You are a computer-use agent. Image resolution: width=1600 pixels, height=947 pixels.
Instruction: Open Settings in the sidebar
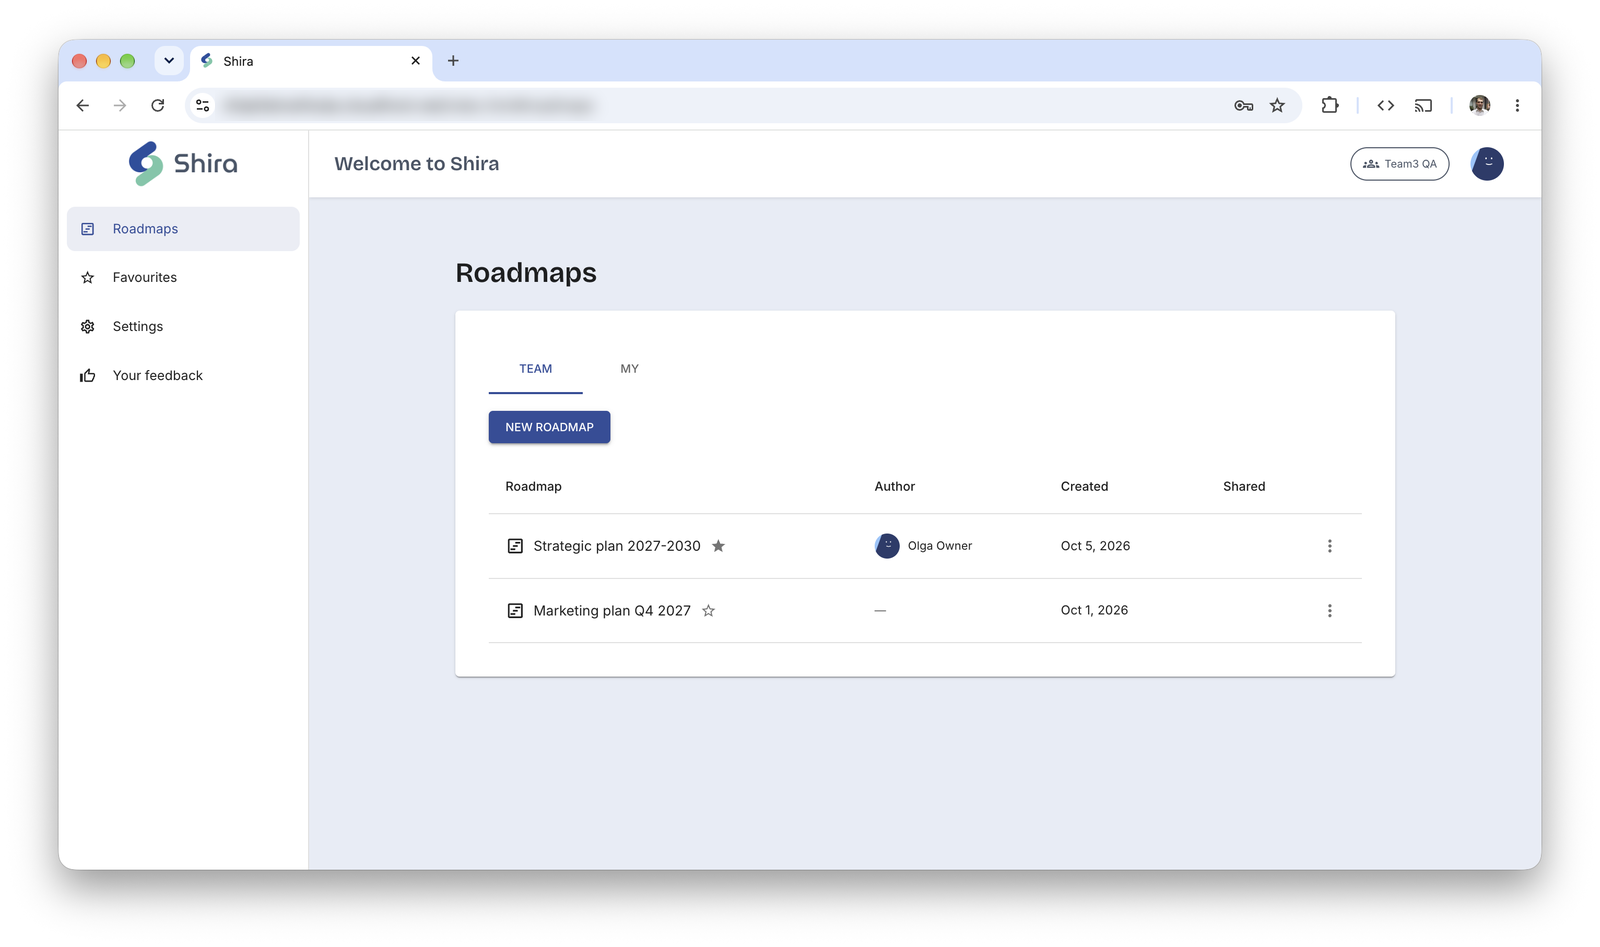[183, 327]
